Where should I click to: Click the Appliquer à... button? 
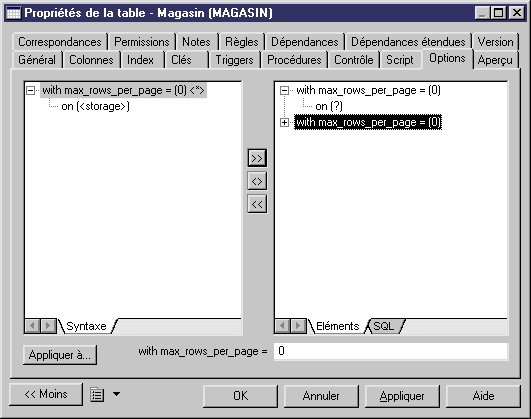60,355
